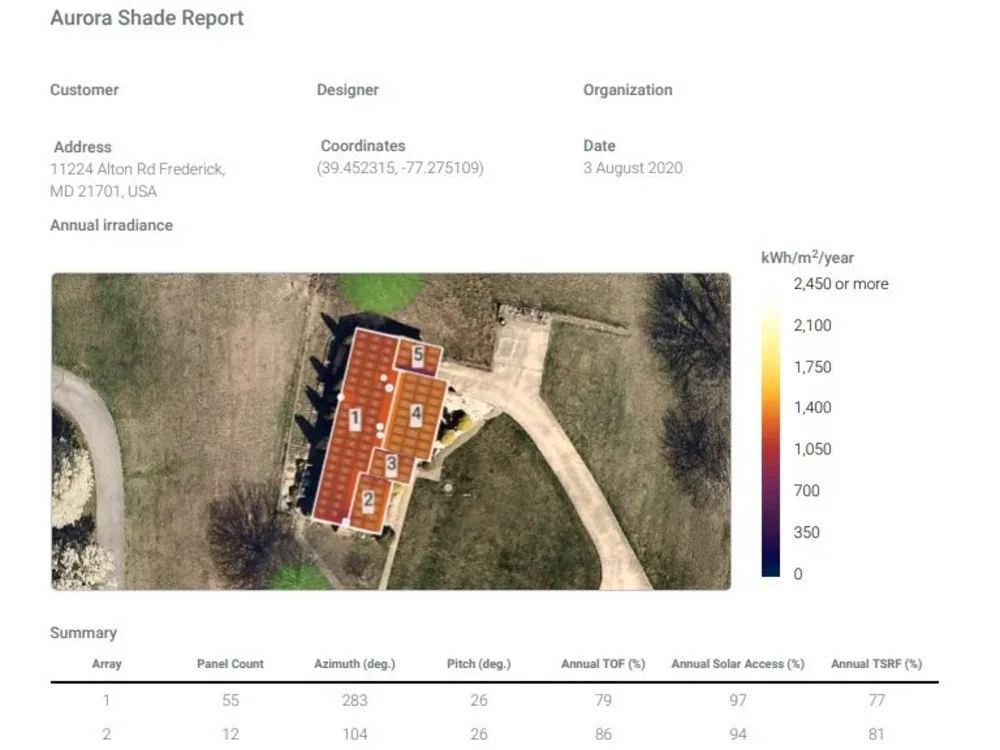This screenshot has height=750, width=1000.
Task: Select the kWh/m²/year legend label
Action: [x=806, y=257]
